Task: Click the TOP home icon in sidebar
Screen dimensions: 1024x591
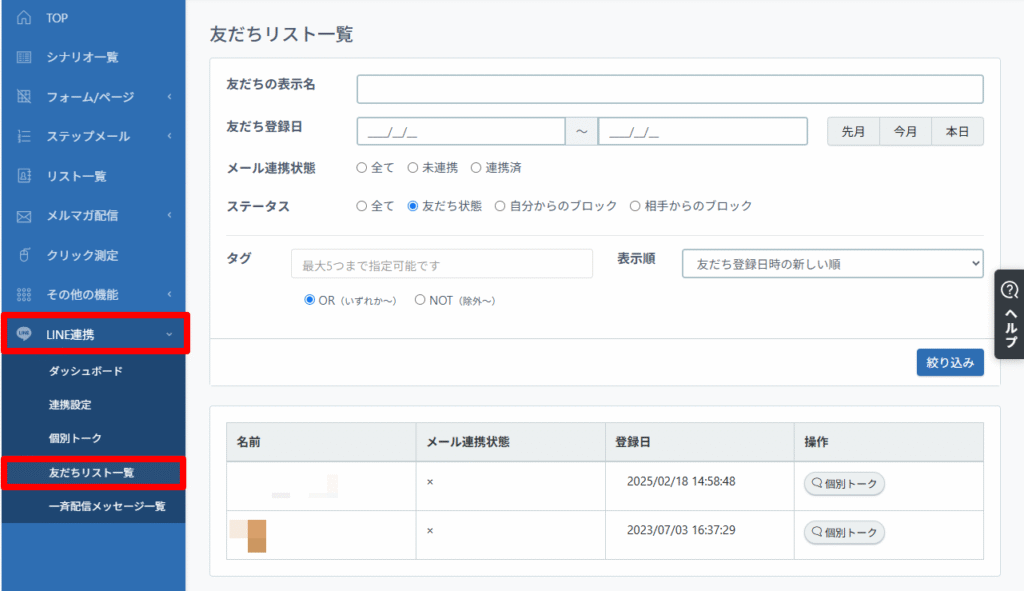Action: coord(24,18)
